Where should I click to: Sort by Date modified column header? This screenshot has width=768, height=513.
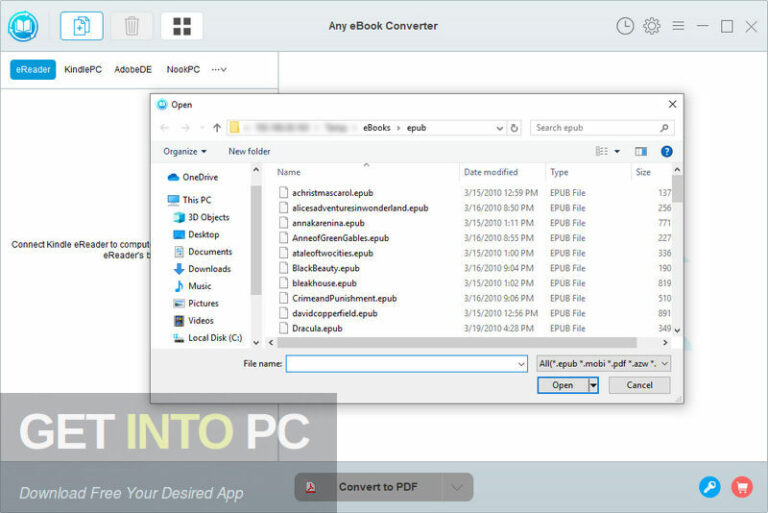[x=490, y=172]
